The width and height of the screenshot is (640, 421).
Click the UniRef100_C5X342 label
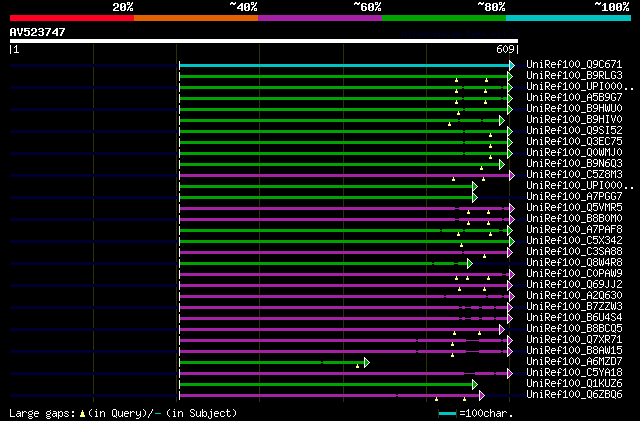point(574,241)
